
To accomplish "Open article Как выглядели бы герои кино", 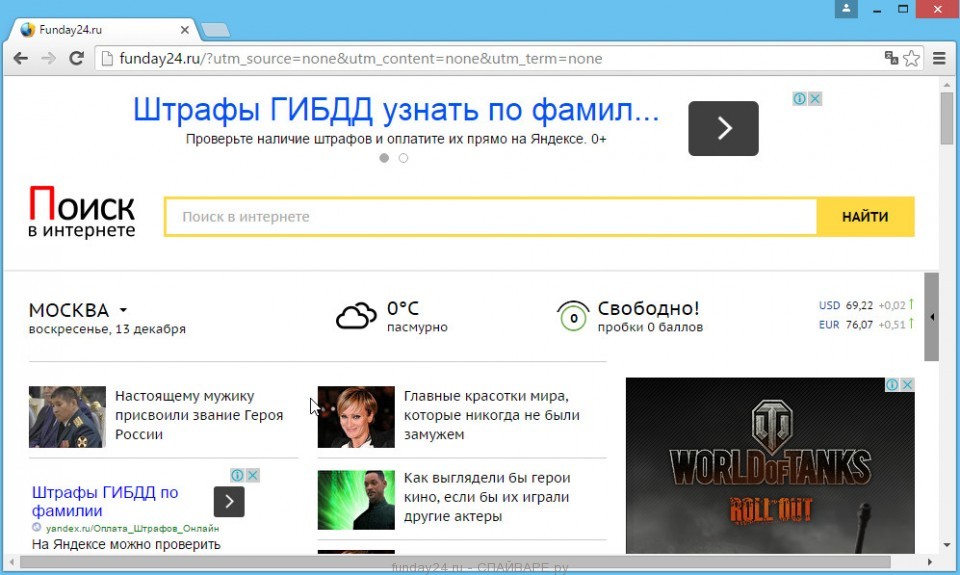I will (x=487, y=497).
